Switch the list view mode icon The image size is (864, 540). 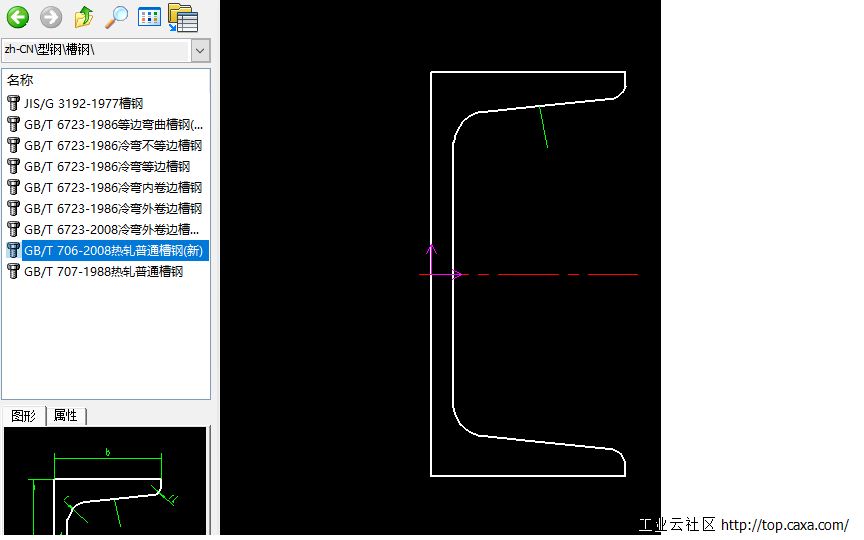[149, 17]
